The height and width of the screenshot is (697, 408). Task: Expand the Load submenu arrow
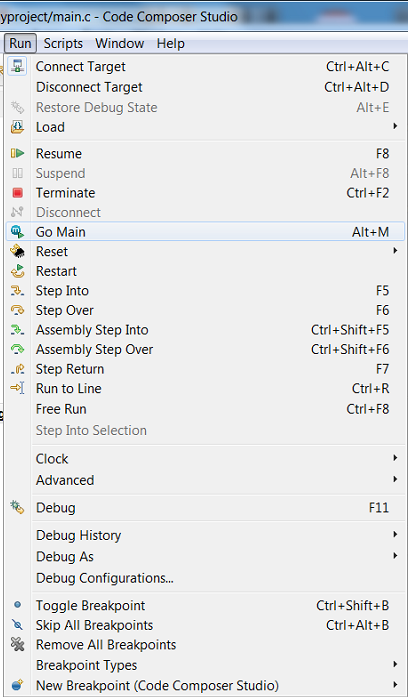[x=395, y=127]
